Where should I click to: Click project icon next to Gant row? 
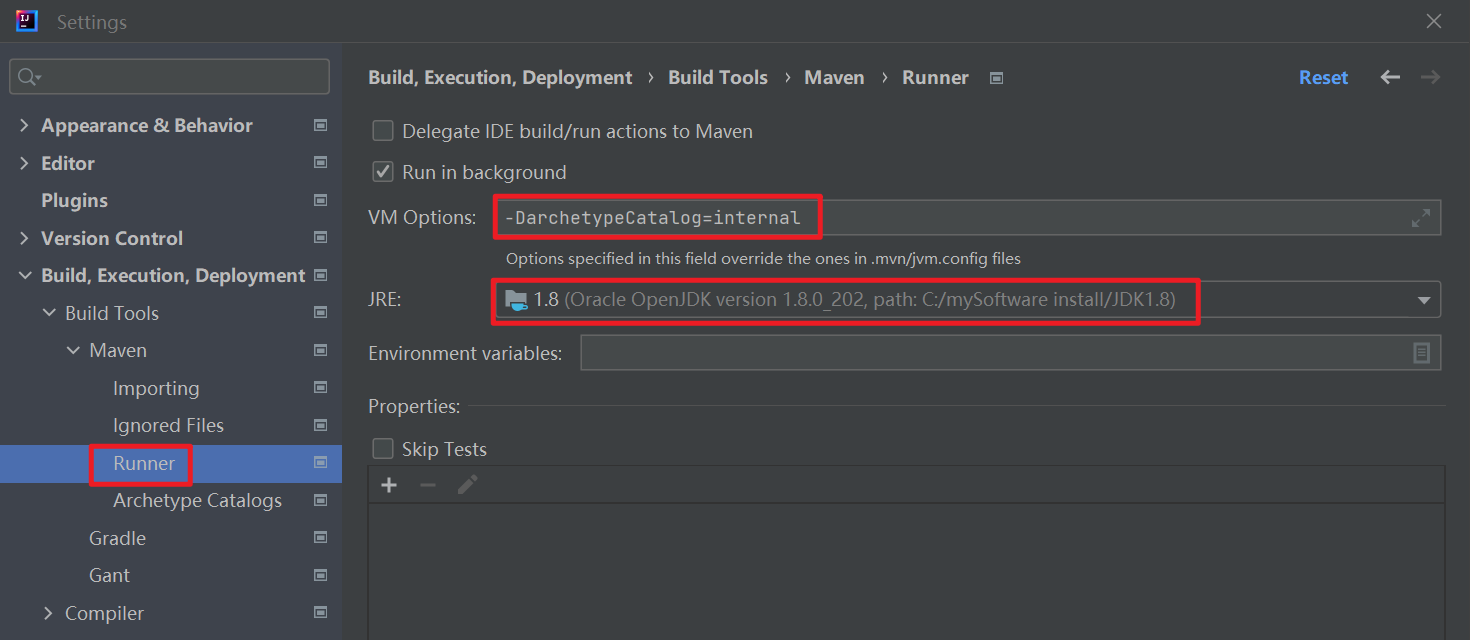(320, 575)
